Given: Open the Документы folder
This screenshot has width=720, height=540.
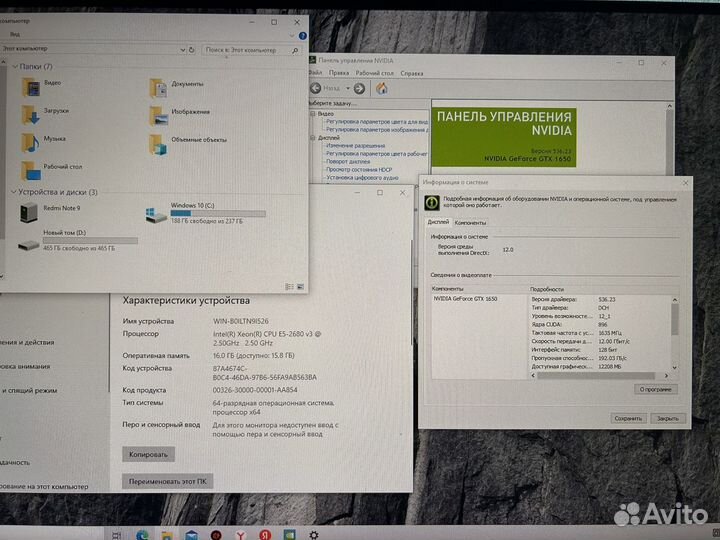Looking at the screenshot, I should pos(158,86).
